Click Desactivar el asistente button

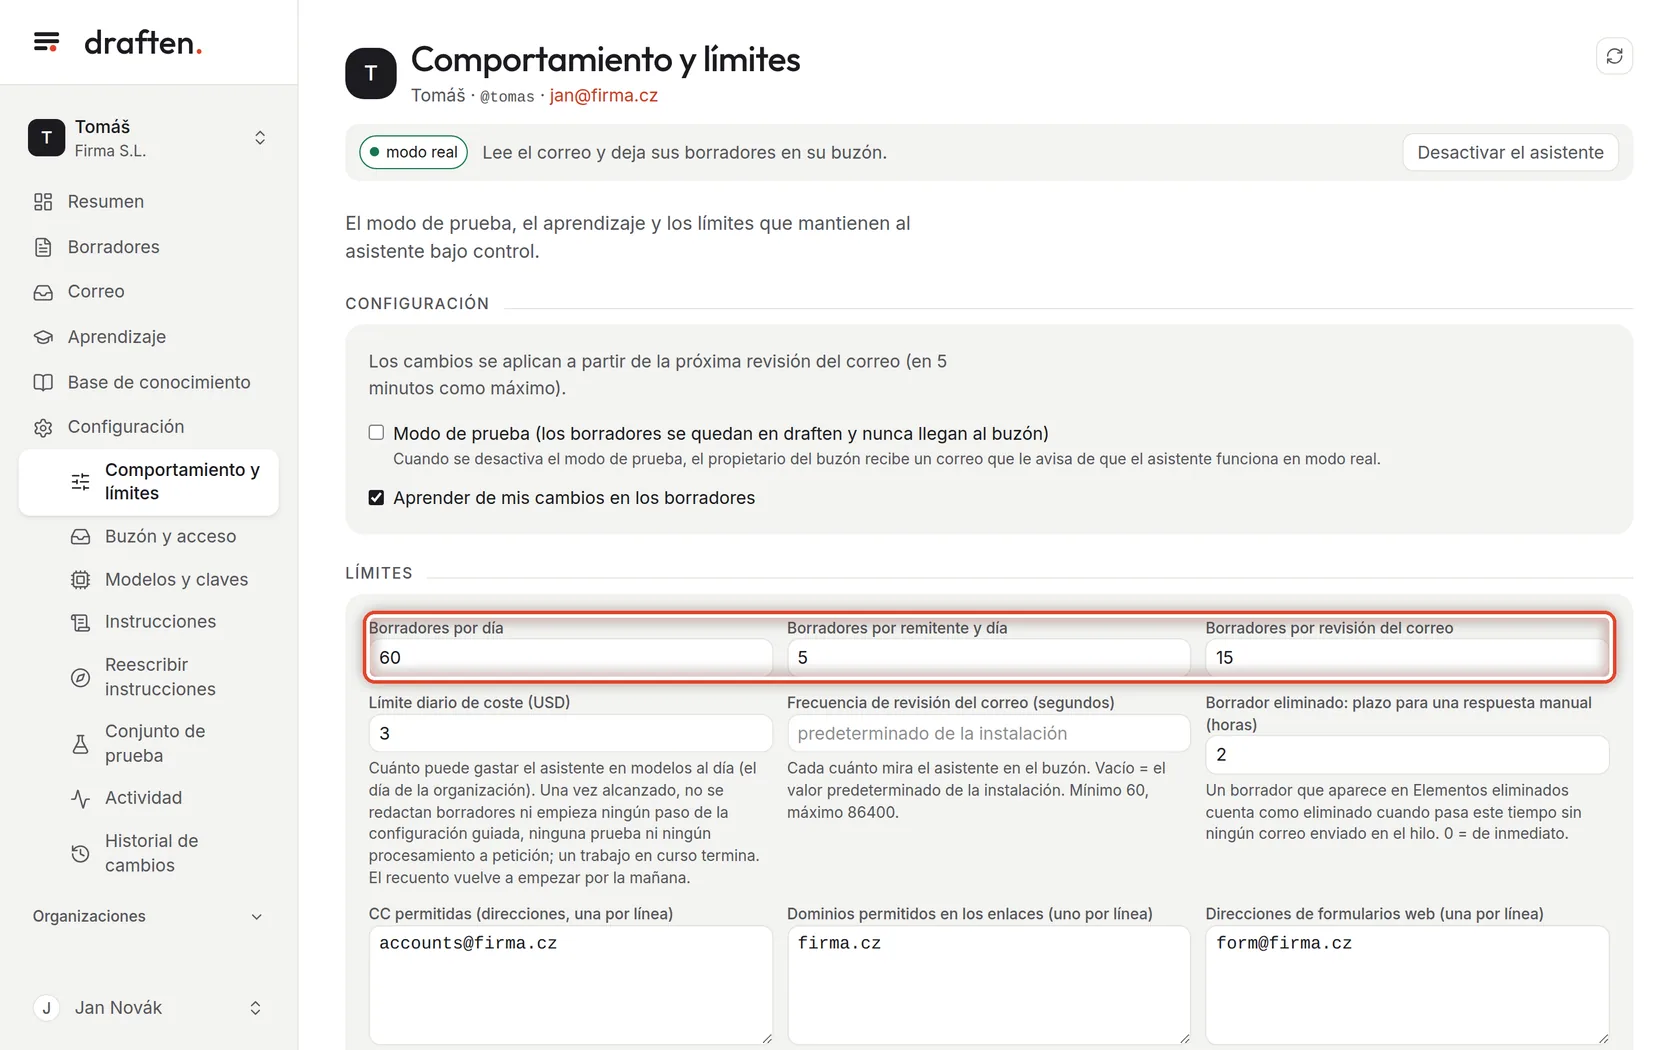coord(1510,152)
